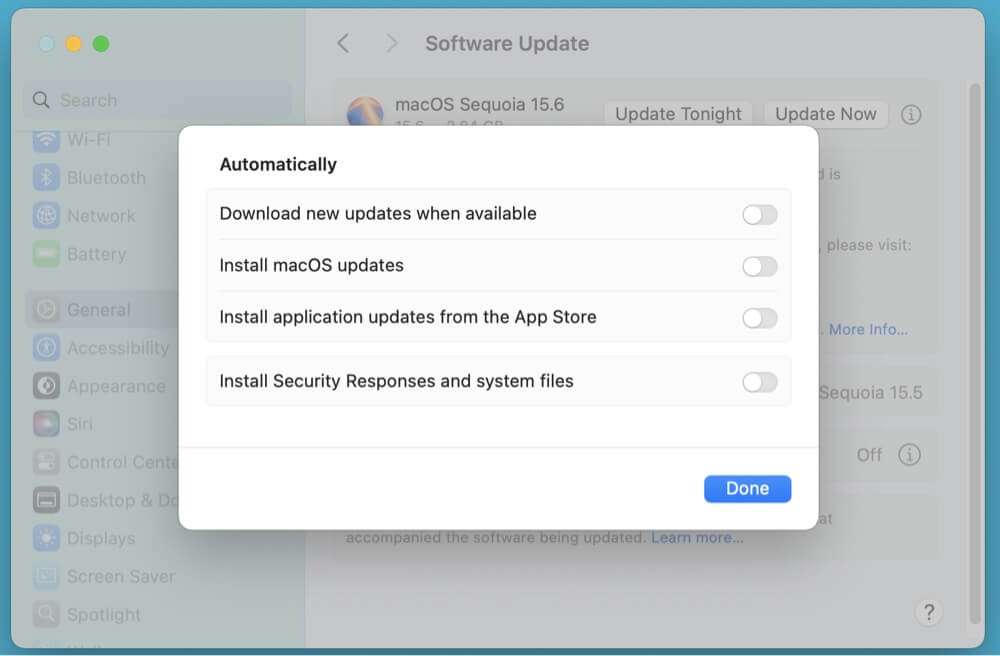Click the back navigation chevron

click(343, 43)
